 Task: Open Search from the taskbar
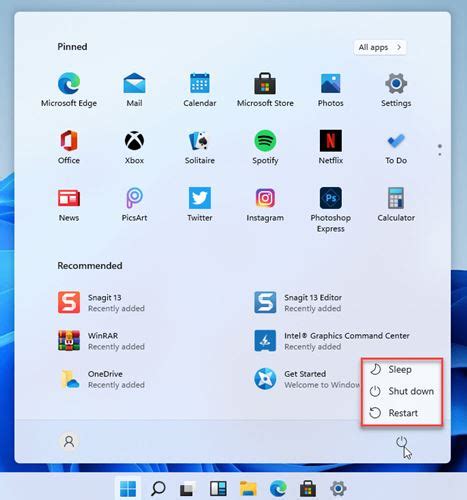coord(158,489)
